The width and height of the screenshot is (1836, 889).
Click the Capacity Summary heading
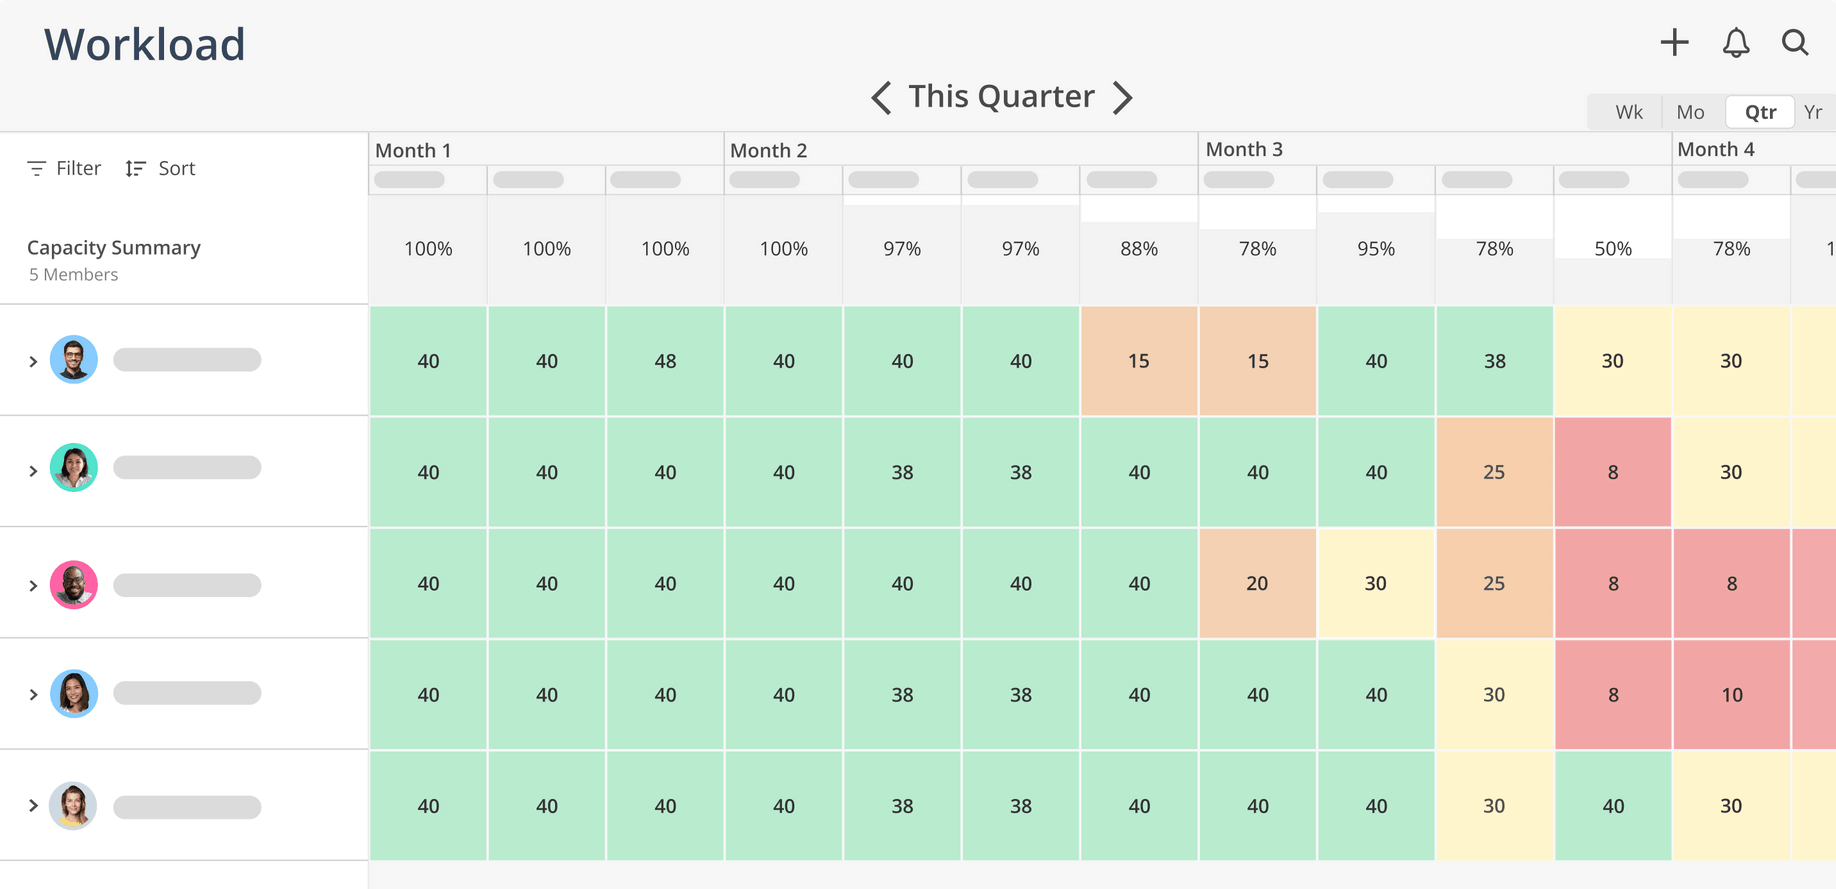(x=114, y=247)
